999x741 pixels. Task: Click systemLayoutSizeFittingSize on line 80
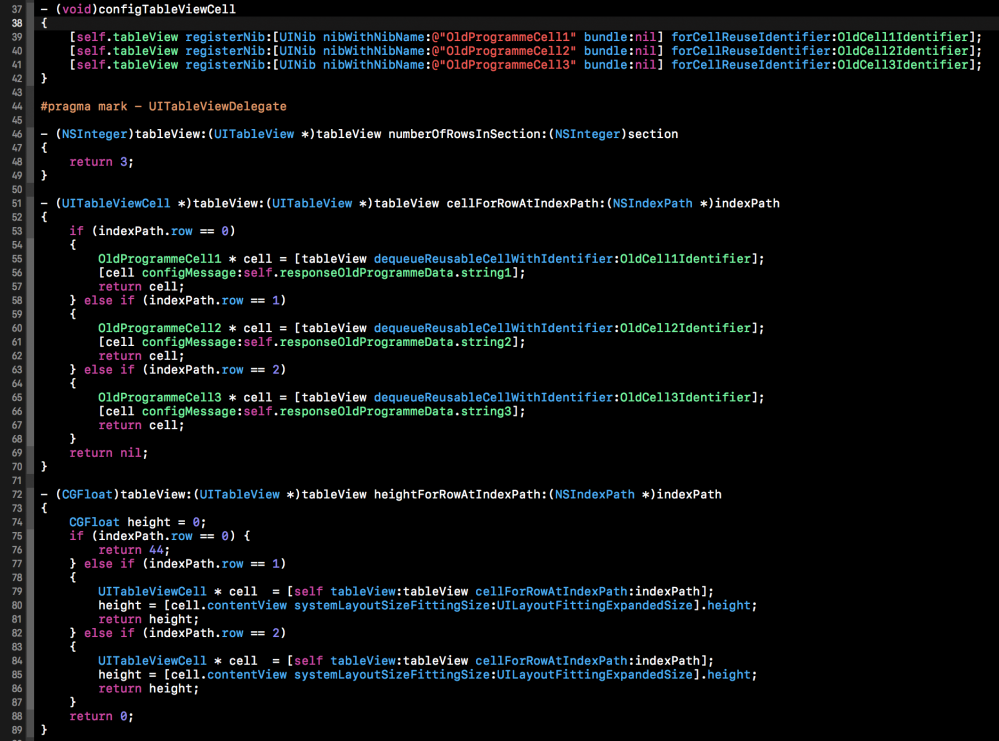[x=392, y=605]
